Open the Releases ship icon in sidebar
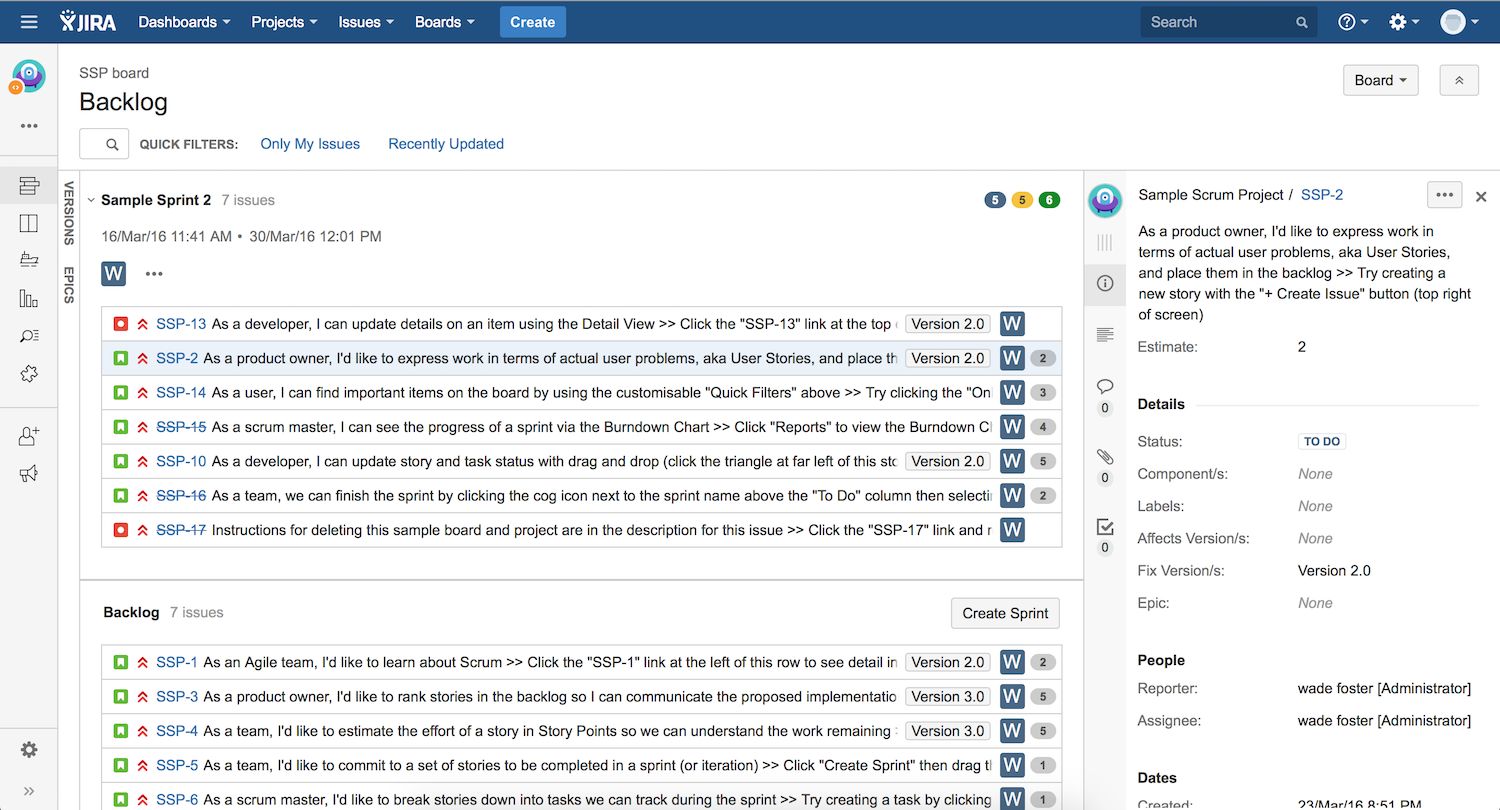 (x=29, y=260)
